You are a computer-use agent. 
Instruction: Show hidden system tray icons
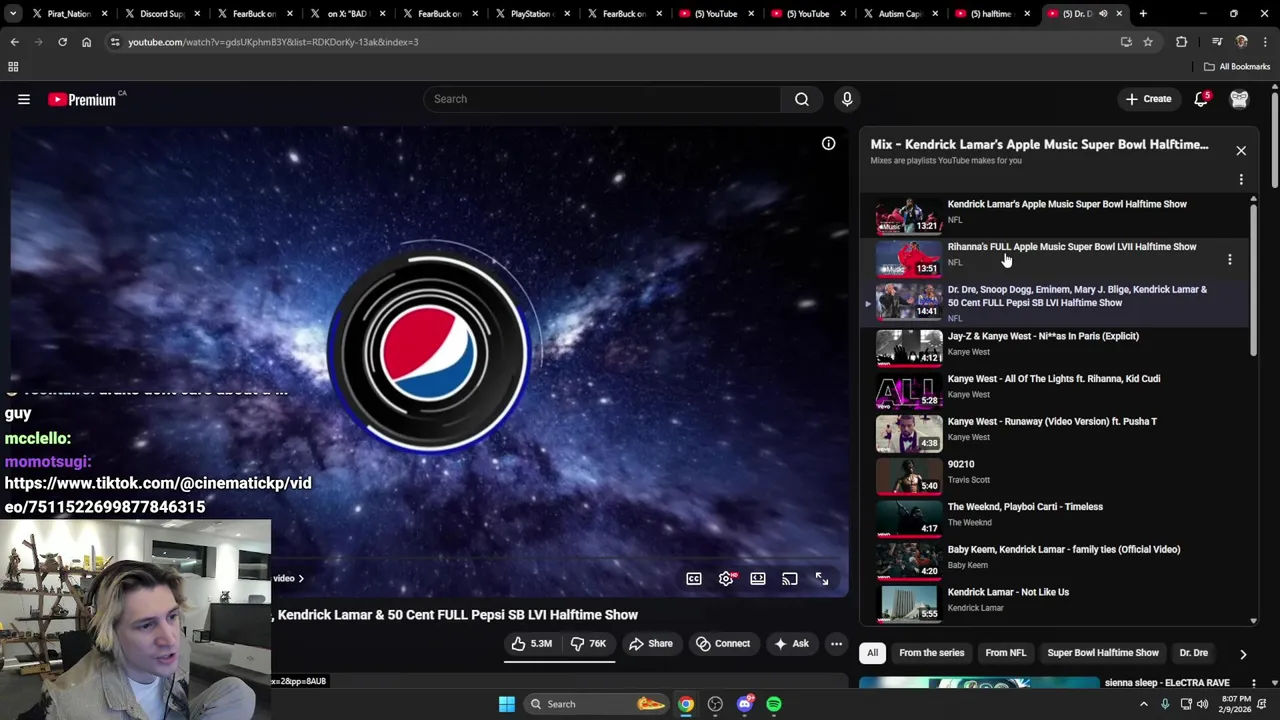click(1144, 704)
